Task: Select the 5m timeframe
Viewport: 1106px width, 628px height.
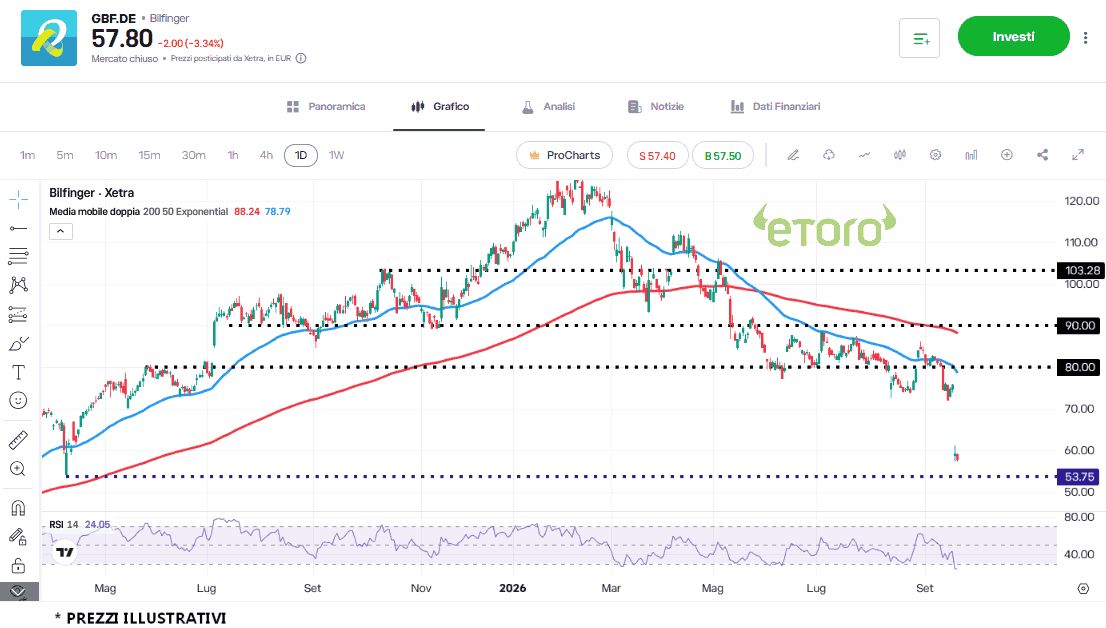Action: [x=65, y=155]
